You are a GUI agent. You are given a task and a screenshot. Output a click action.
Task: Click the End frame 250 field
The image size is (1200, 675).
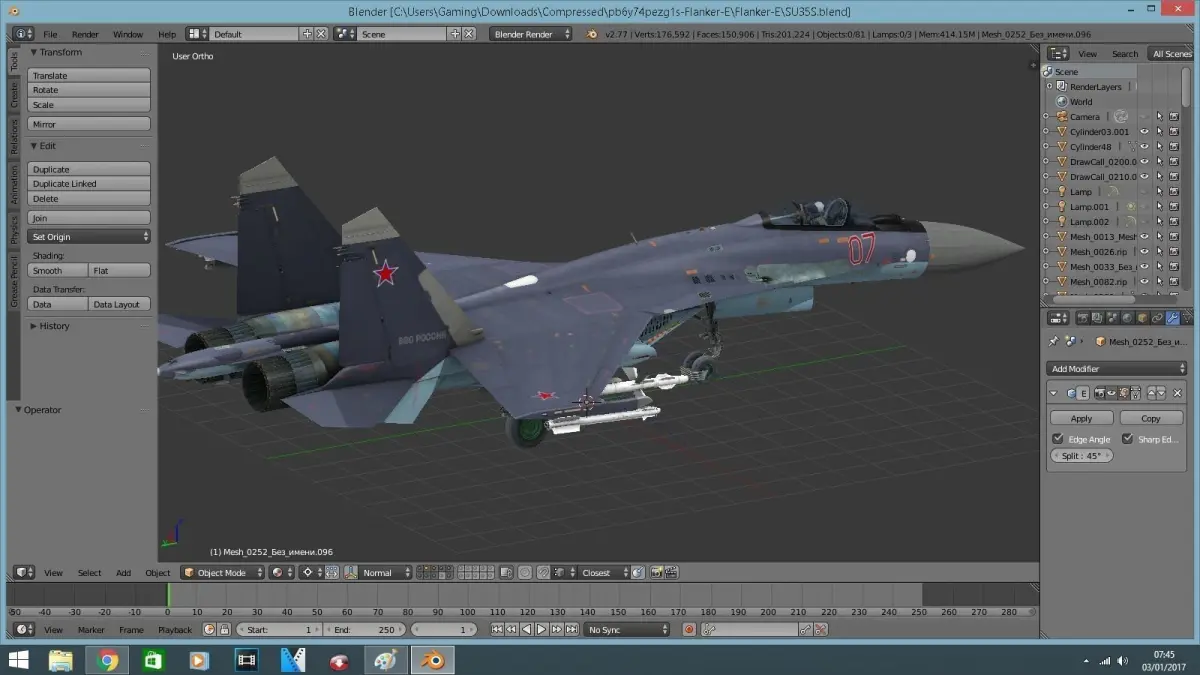365,630
